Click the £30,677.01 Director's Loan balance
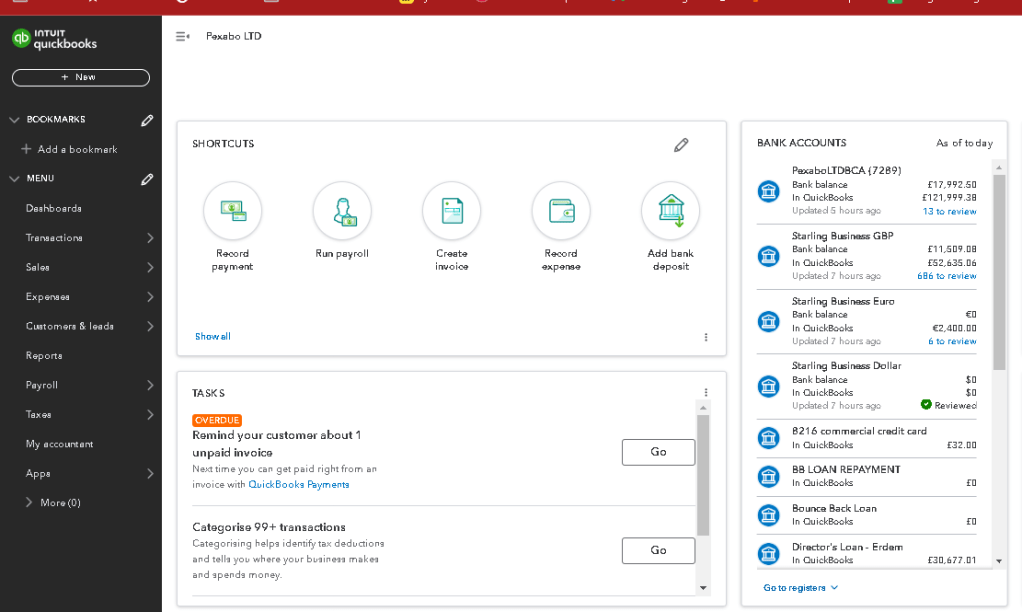Image resolution: width=1022 pixels, height=612 pixels. click(952, 560)
